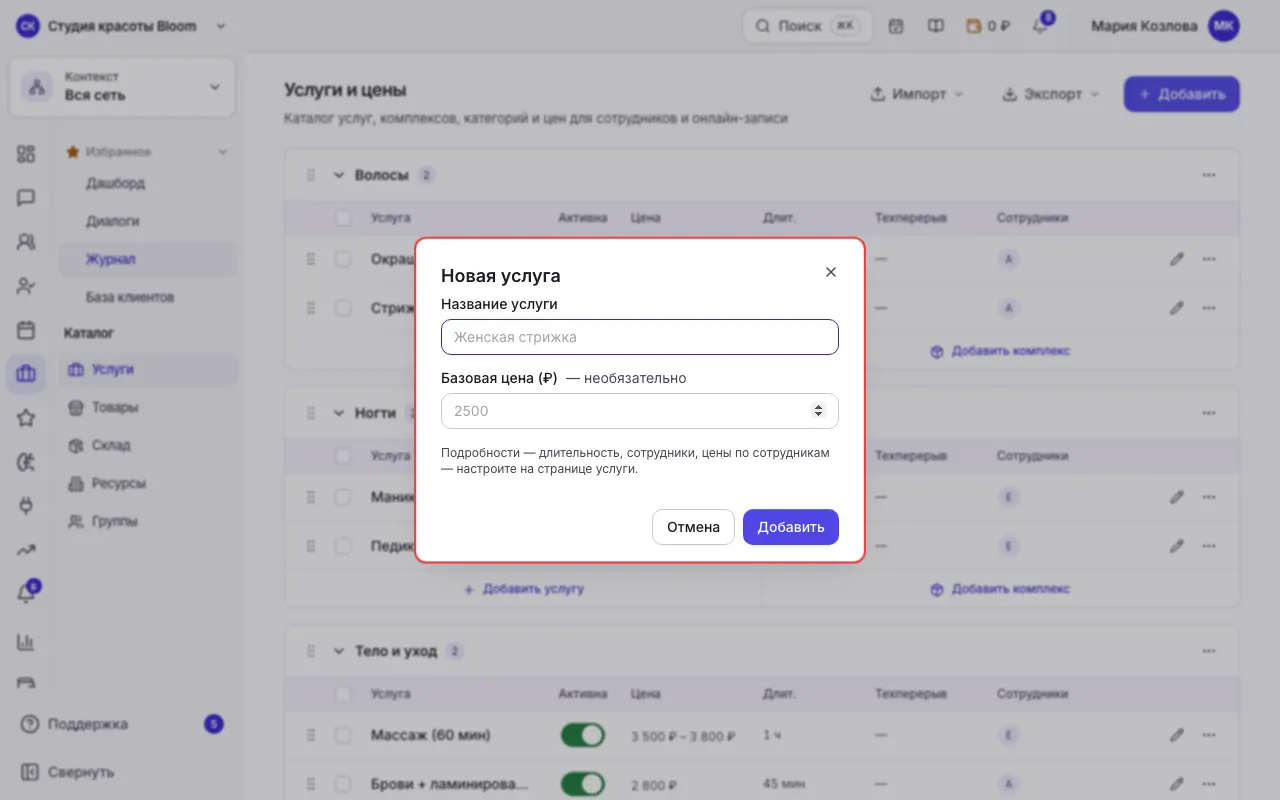Open the book documentation icon
1280x800 pixels.
936,26
